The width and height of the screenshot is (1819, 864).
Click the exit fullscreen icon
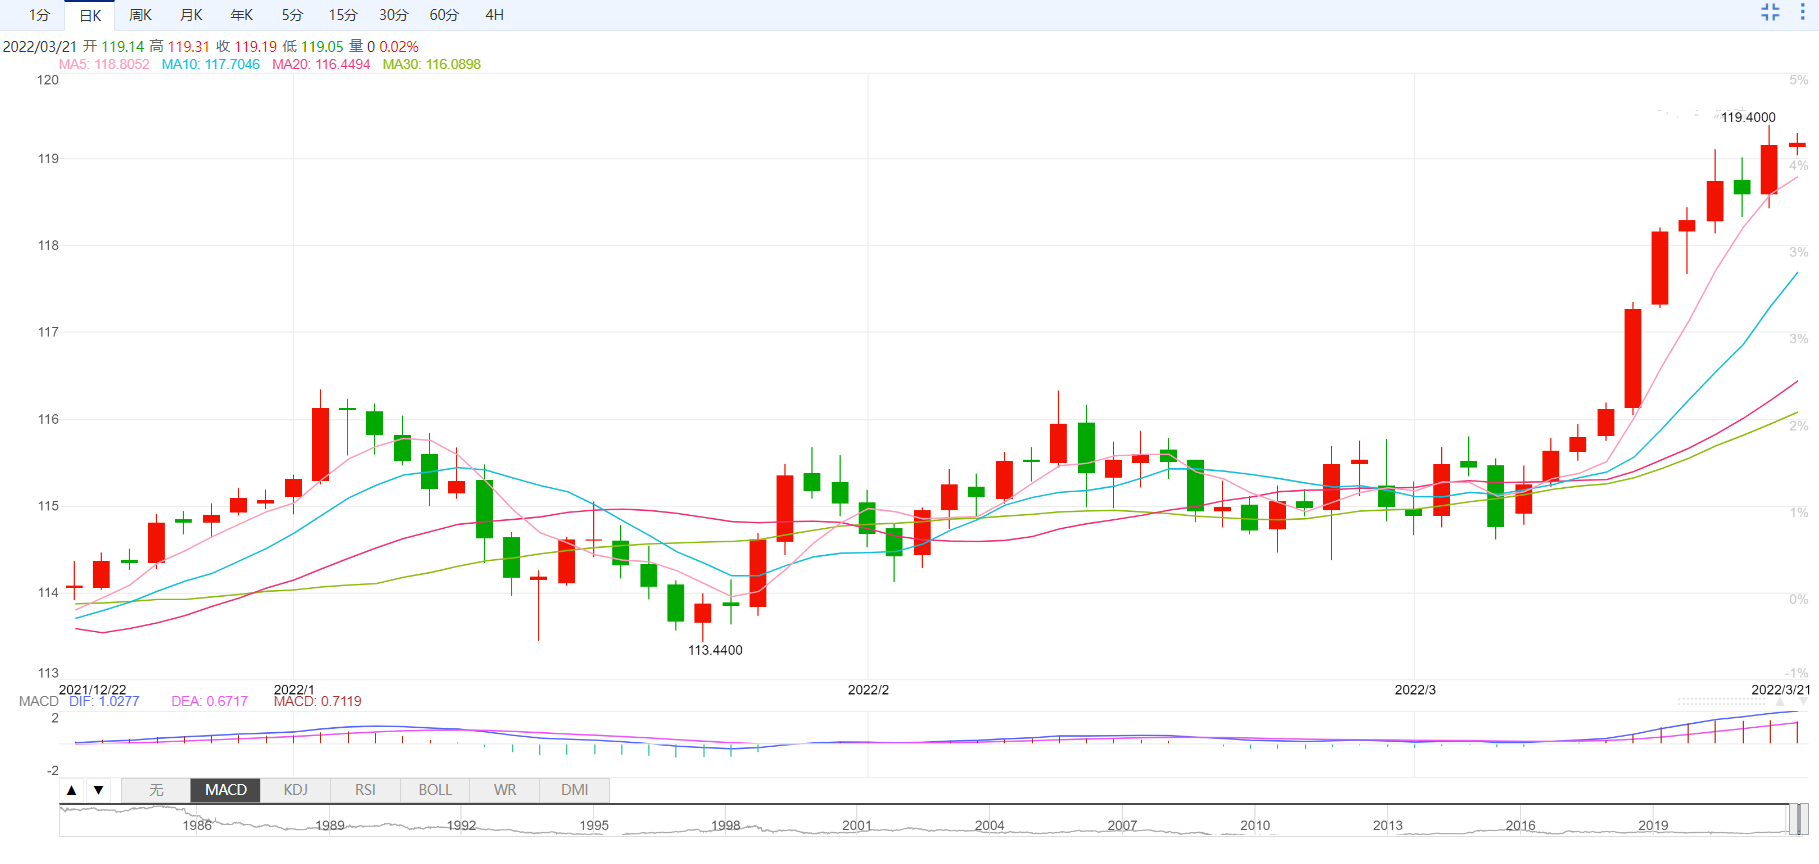[1770, 13]
